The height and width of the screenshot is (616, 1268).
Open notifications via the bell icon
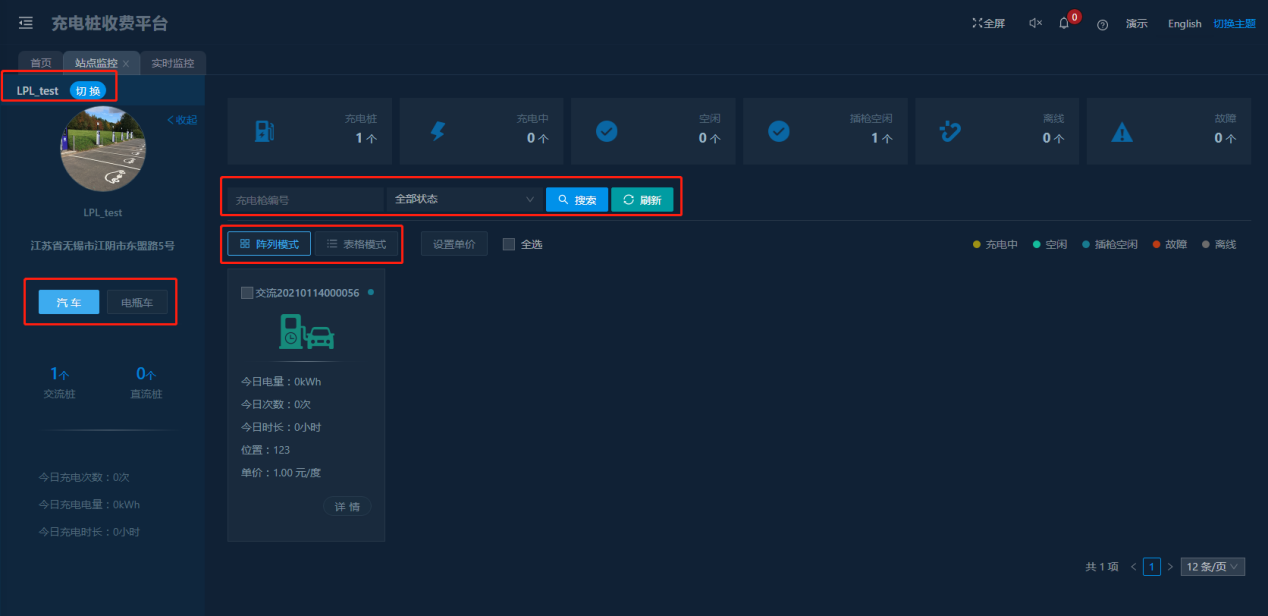1064,23
